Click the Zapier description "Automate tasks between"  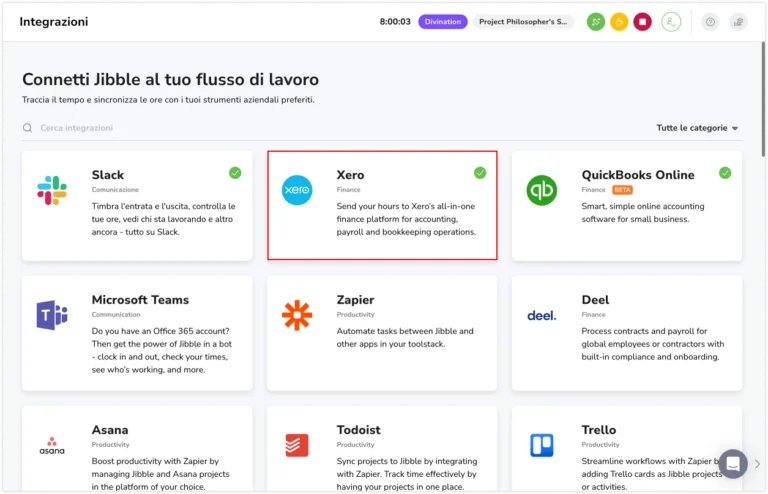[405, 337]
